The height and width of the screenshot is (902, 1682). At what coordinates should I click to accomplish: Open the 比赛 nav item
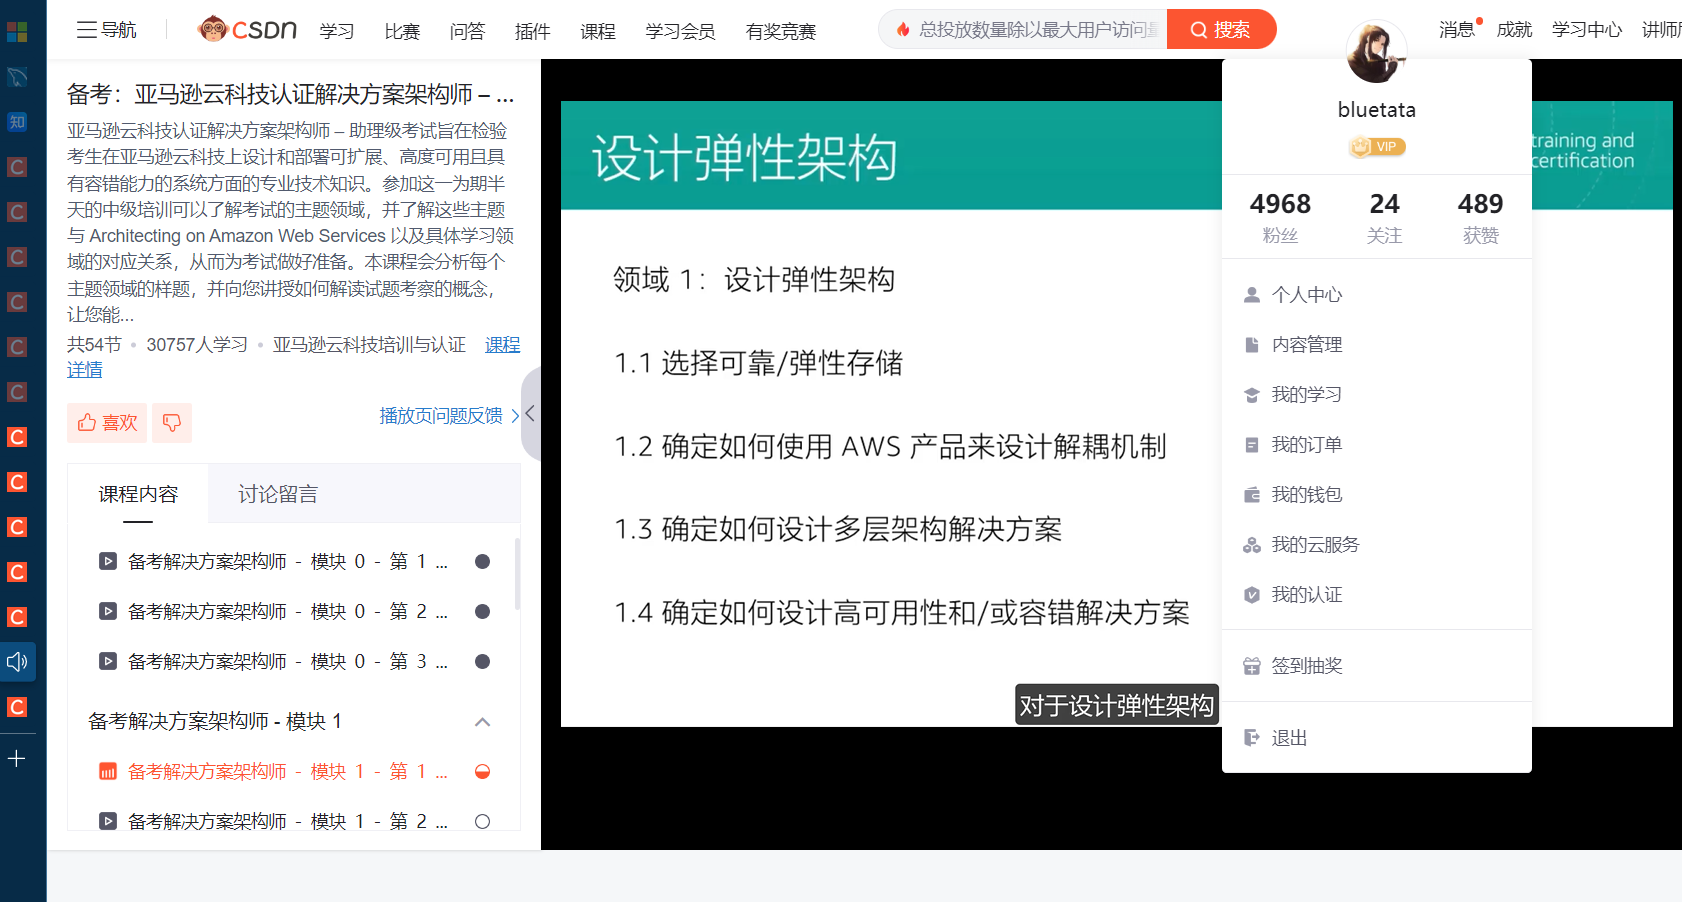pyautogui.click(x=402, y=31)
